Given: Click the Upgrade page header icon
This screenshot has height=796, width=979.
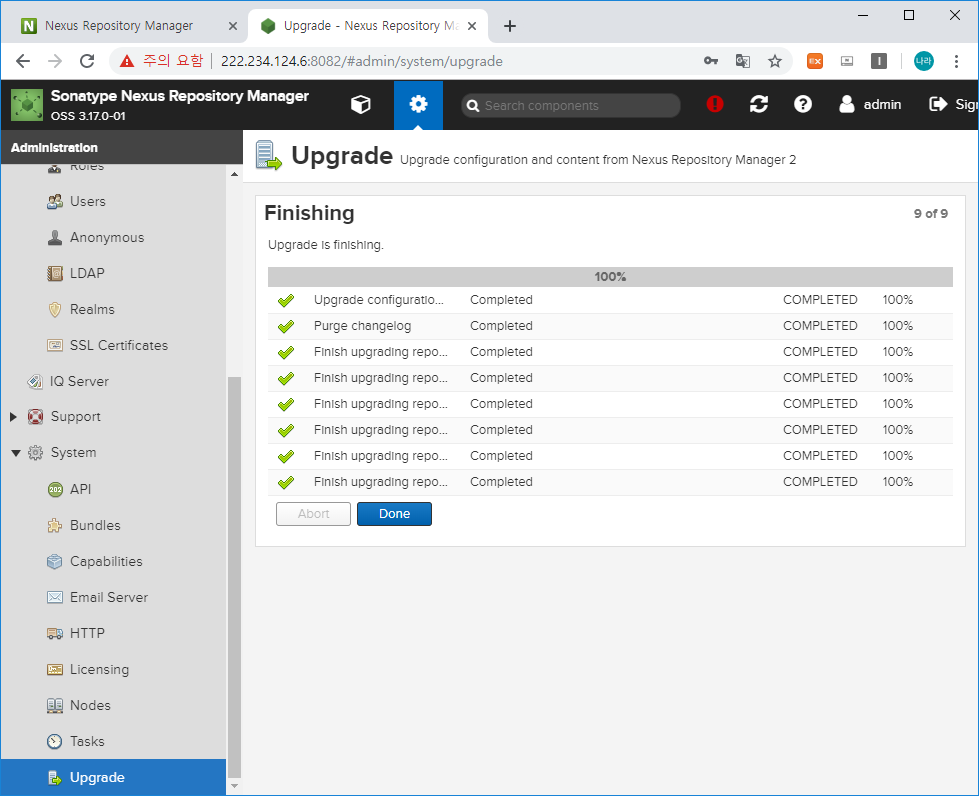Looking at the screenshot, I should point(268,155).
